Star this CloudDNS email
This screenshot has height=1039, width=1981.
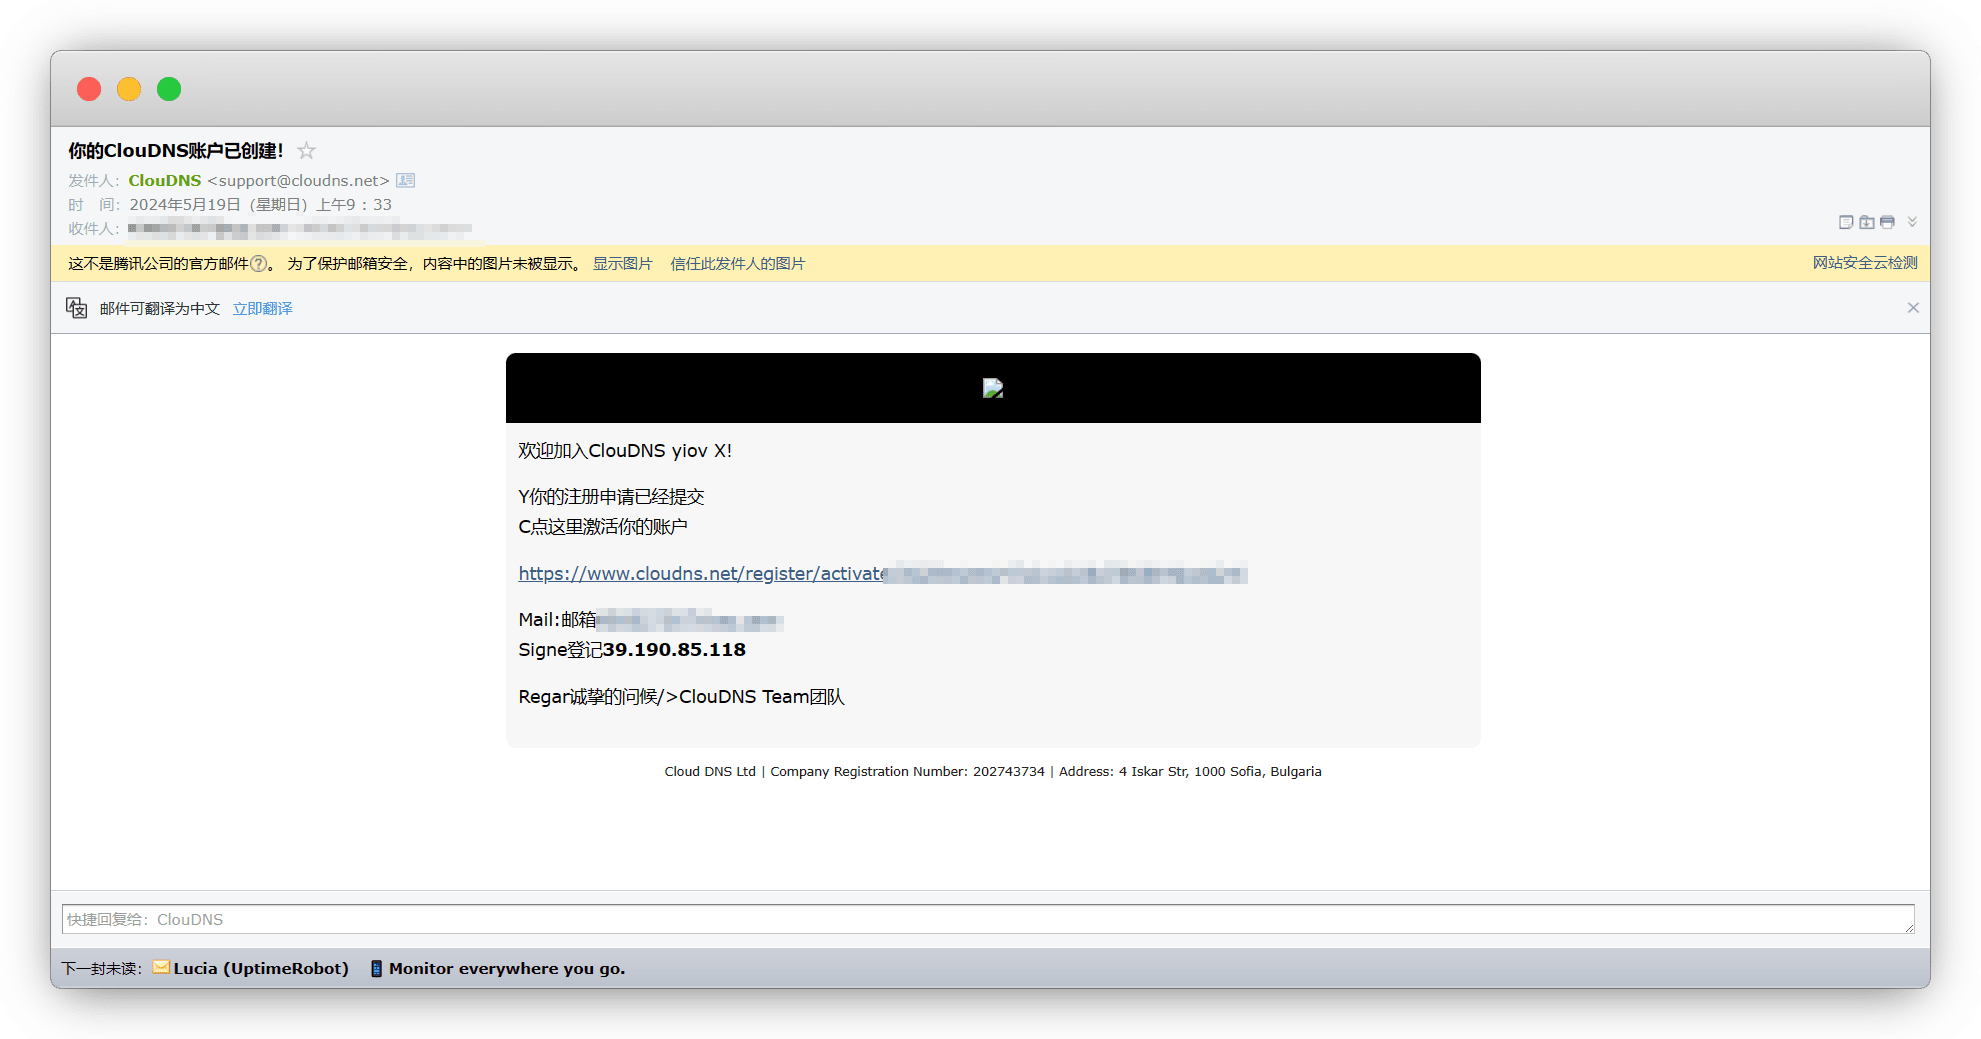click(307, 151)
